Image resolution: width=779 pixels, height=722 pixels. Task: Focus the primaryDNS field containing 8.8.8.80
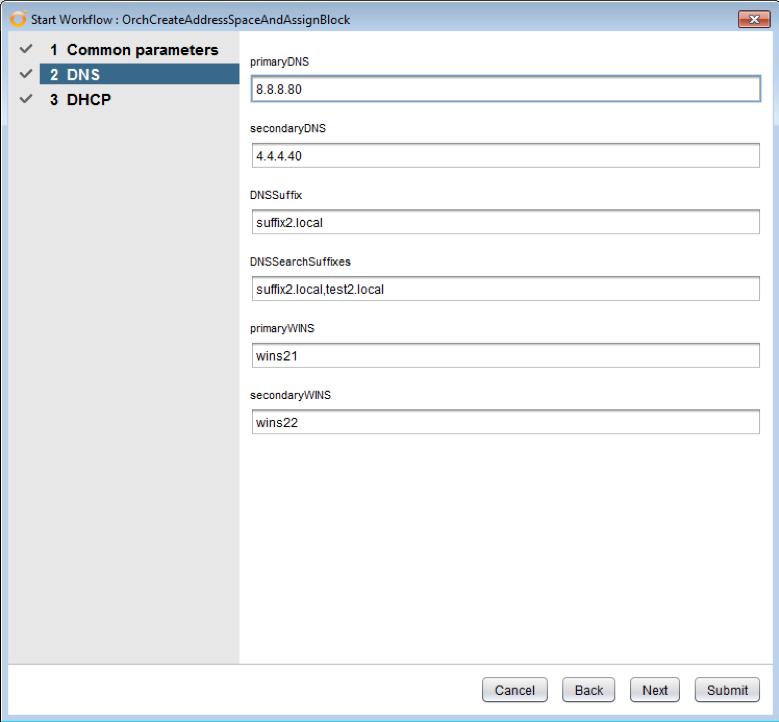505,89
